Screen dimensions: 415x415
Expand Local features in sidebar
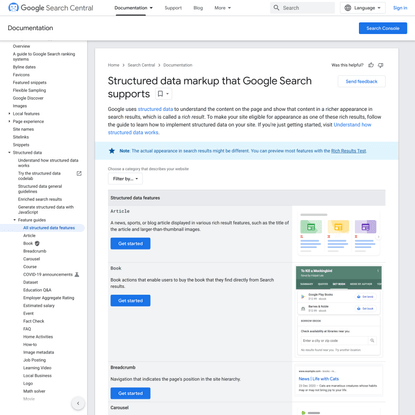point(9,114)
